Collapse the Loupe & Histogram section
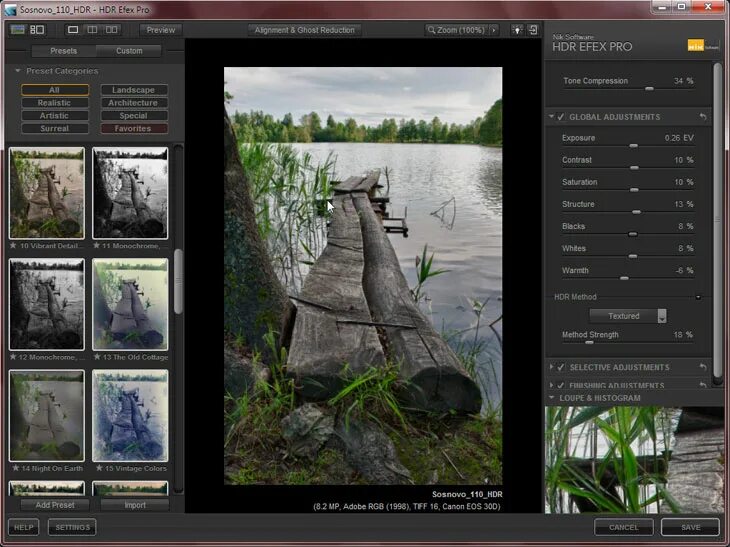730x547 pixels. click(551, 398)
